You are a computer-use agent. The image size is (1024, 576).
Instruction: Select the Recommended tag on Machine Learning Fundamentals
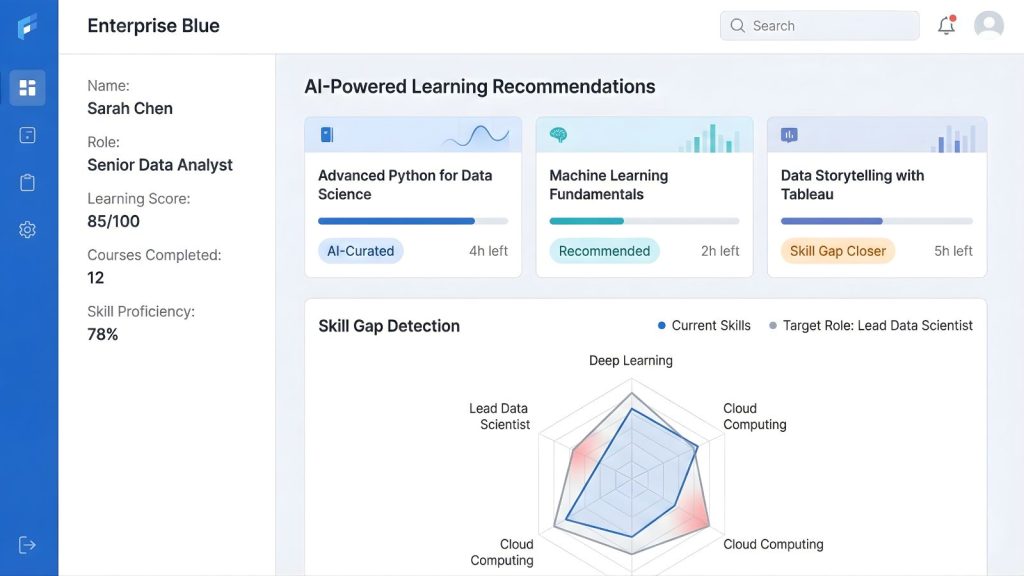[604, 251]
